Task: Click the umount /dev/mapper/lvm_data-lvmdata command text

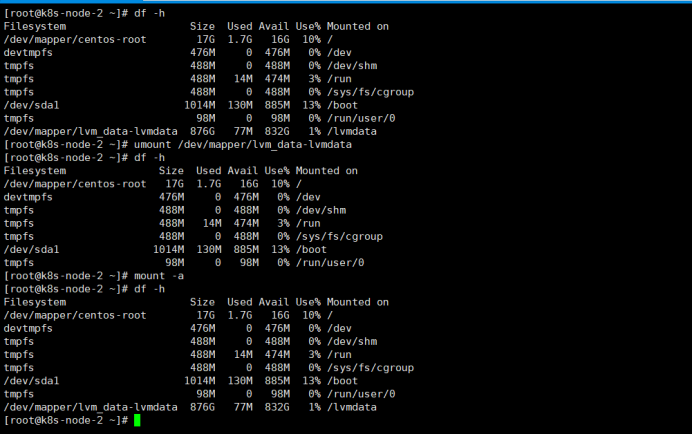Action: tap(243, 145)
